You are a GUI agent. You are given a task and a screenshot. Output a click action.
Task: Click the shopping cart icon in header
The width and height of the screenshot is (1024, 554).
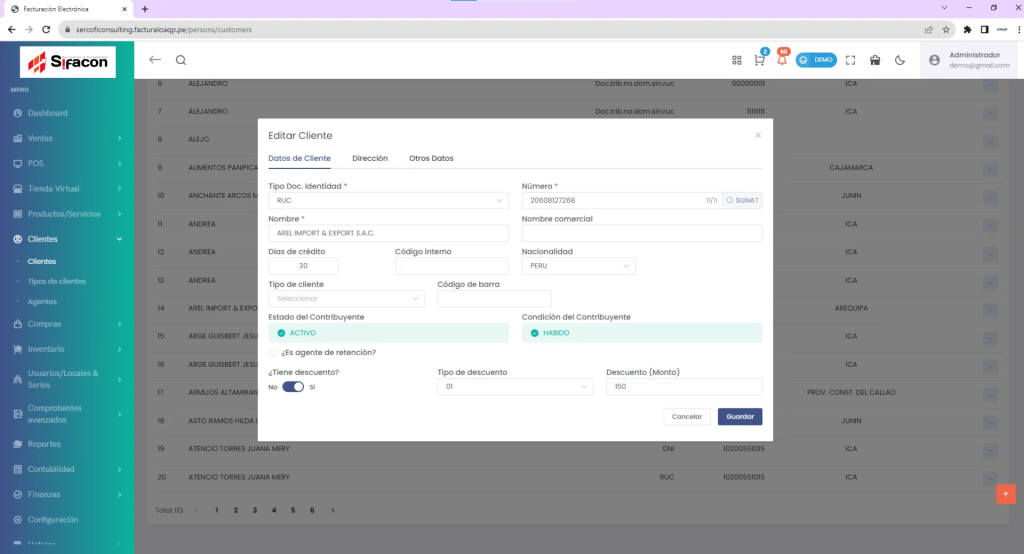pyautogui.click(x=760, y=60)
